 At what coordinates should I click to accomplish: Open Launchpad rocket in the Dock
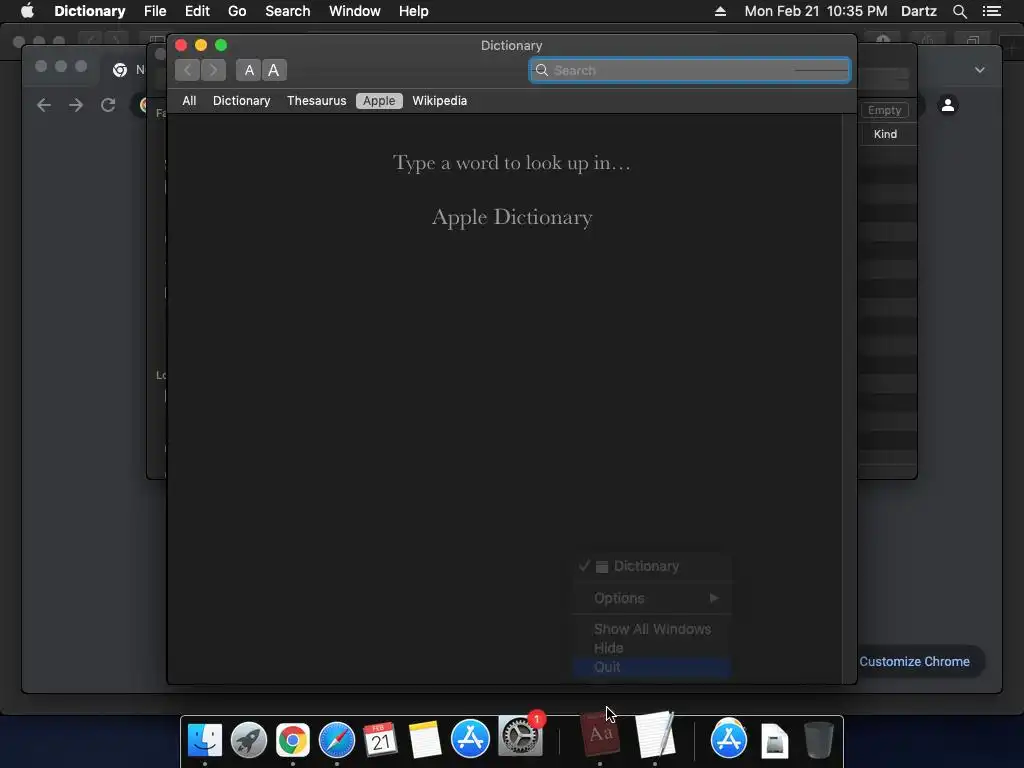tap(249, 739)
